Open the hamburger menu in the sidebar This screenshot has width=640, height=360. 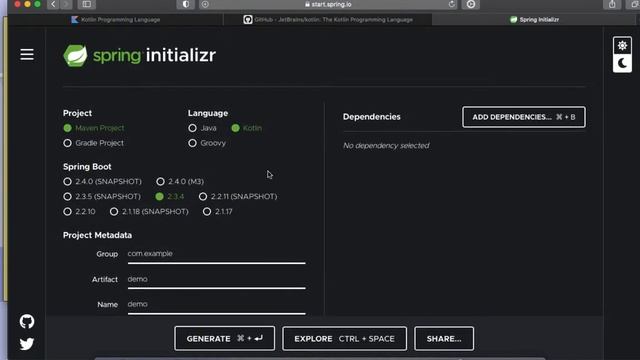pyautogui.click(x=27, y=54)
